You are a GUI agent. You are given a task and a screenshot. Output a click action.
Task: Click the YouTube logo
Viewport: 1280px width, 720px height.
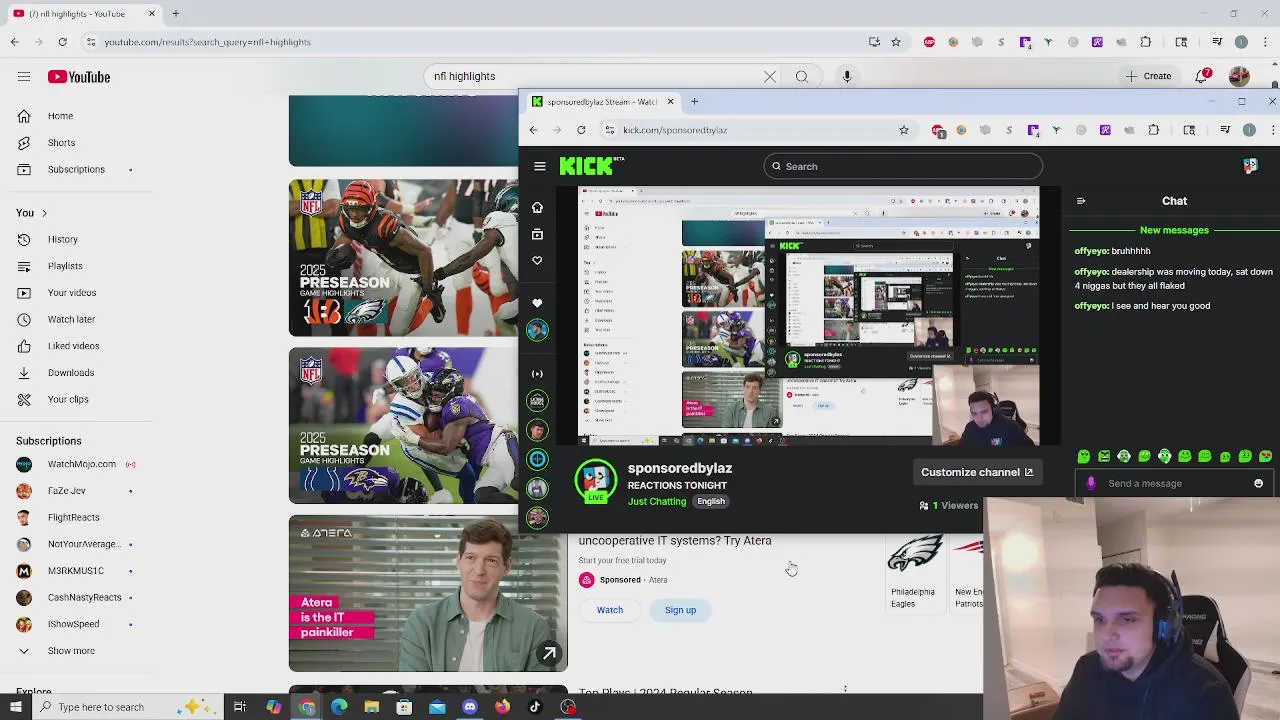(78, 77)
